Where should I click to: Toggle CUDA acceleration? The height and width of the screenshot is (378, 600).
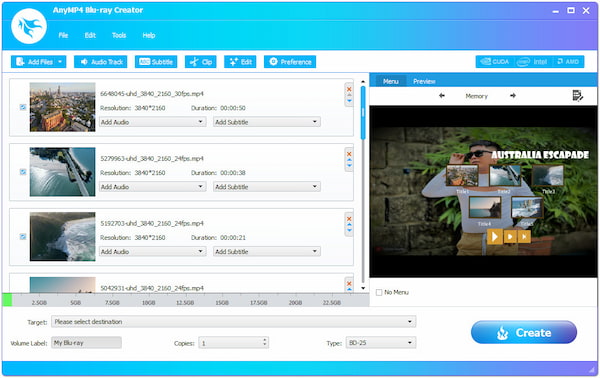tap(494, 62)
